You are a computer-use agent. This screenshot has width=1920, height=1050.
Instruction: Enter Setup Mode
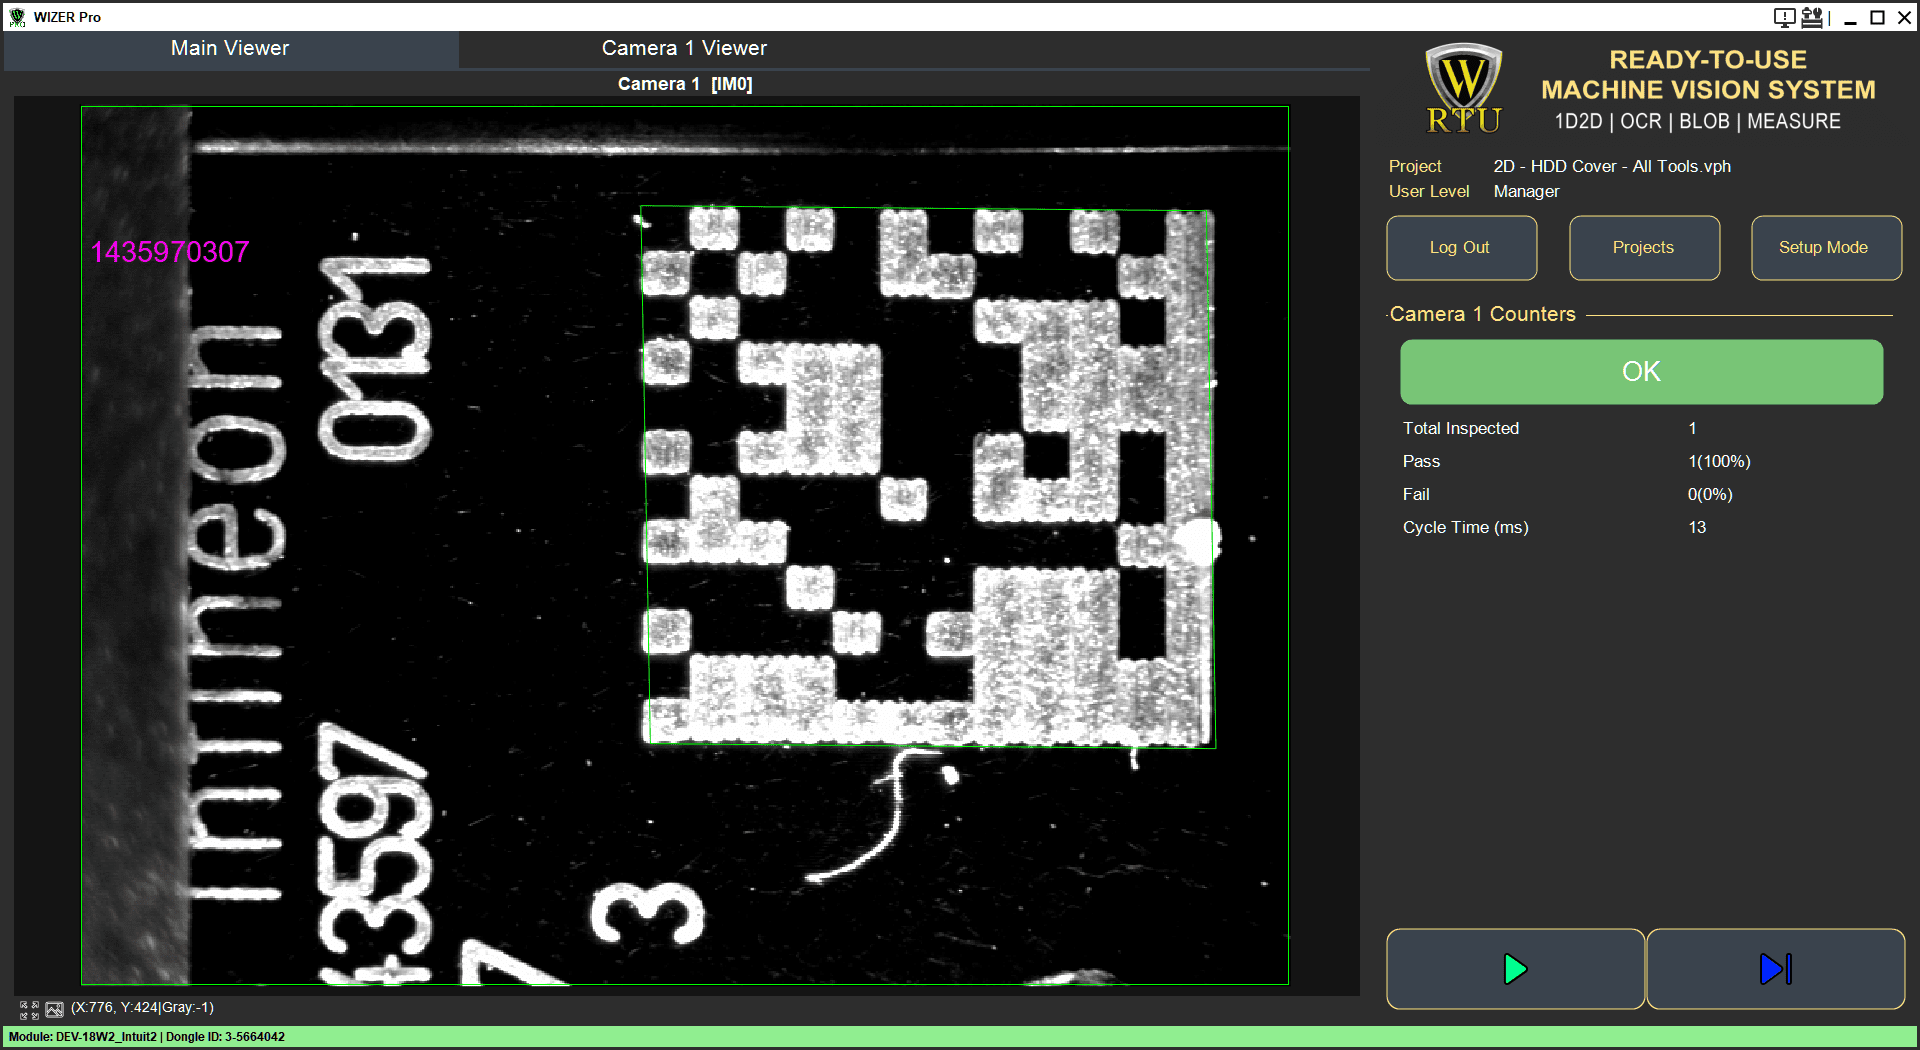tap(1826, 248)
